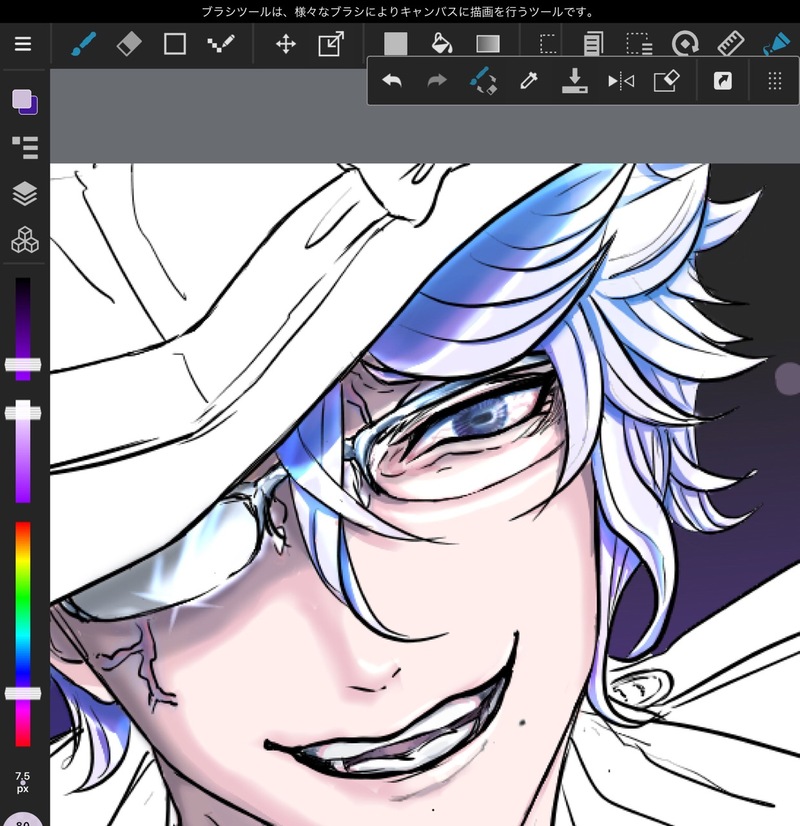Adjust the brightness slider handle
The height and width of the screenshot is (826, 800).
tap(23, 365)
